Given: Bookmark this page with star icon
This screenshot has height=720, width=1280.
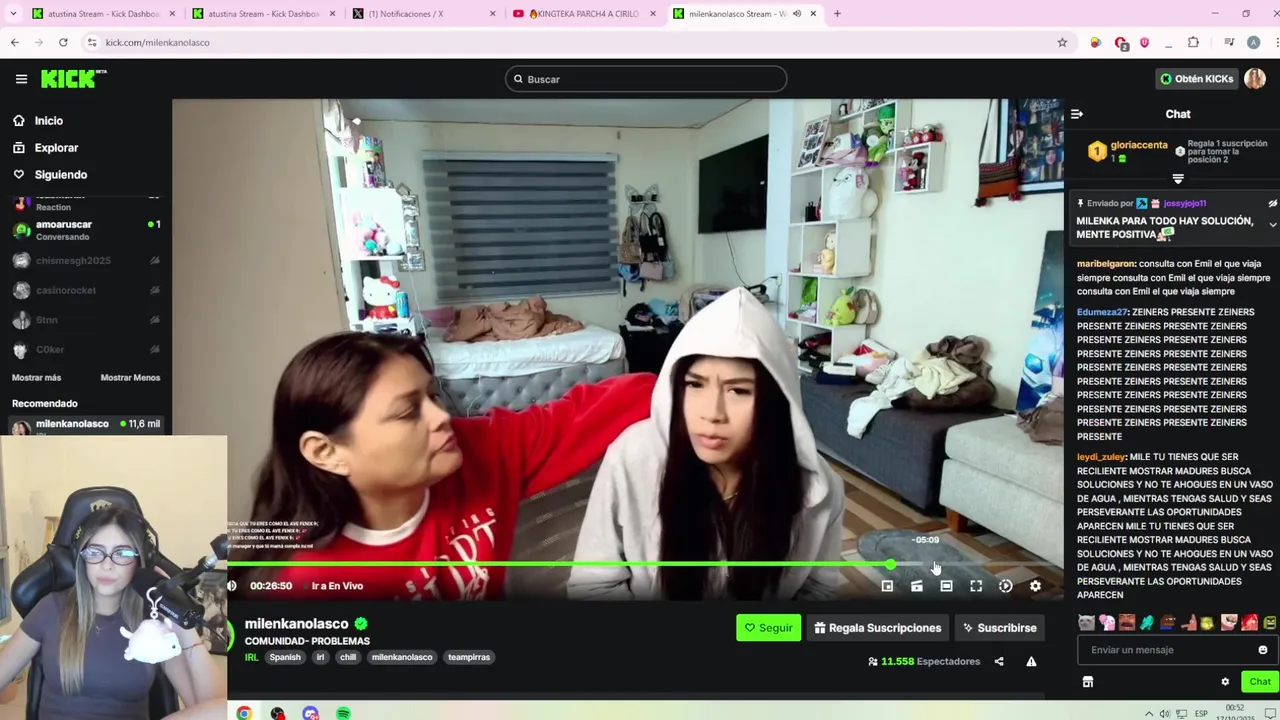Looking at the screenshot, I should pos(1062,42).
